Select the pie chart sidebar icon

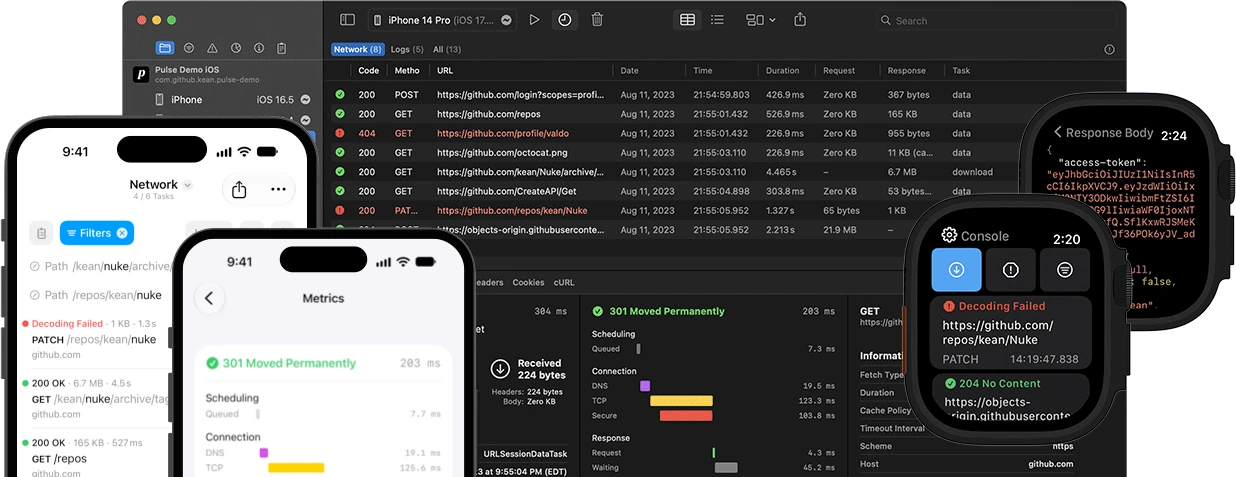236,47
